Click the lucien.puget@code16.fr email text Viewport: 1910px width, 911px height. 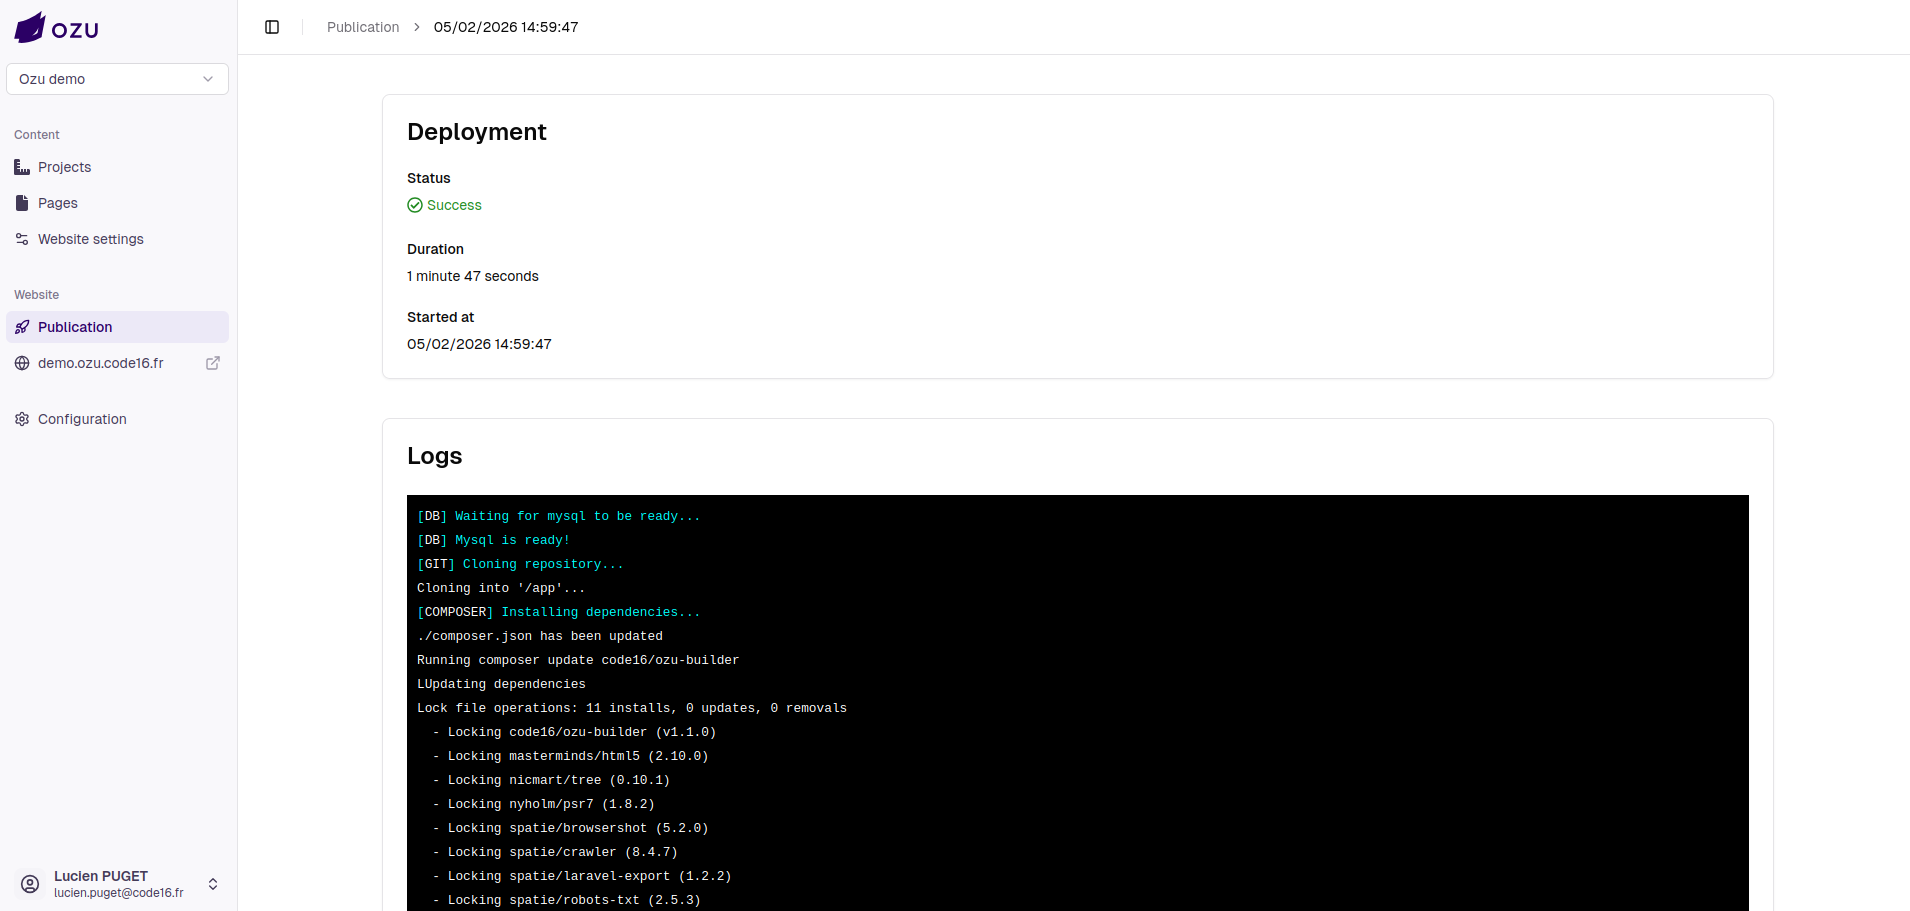pyautogui.click(x=119, y=893)
